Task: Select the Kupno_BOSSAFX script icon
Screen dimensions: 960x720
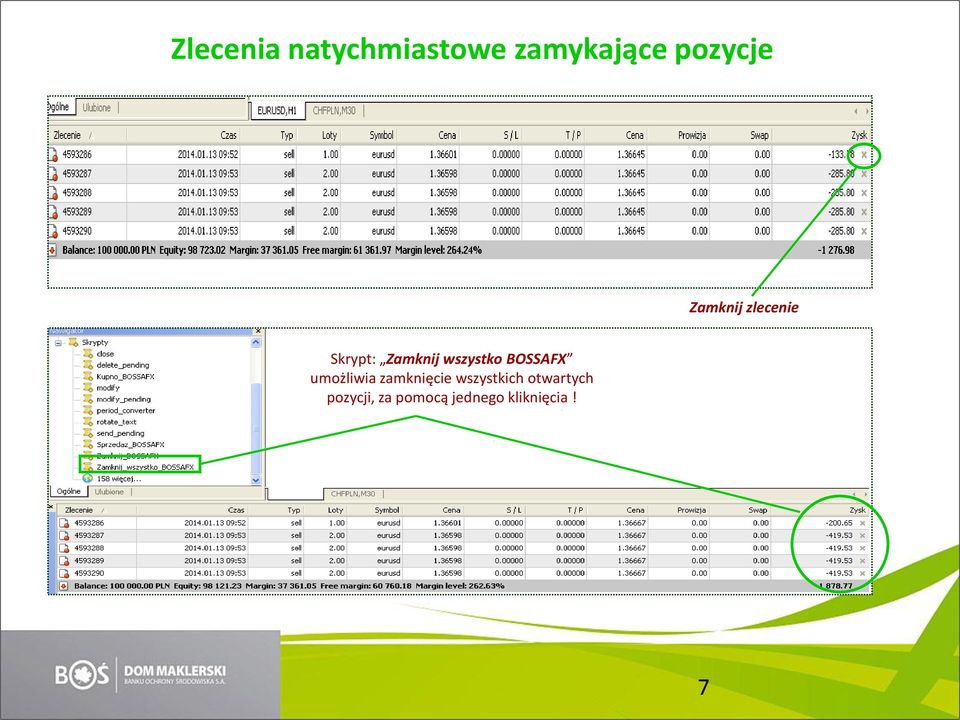Action: [88, 376]
